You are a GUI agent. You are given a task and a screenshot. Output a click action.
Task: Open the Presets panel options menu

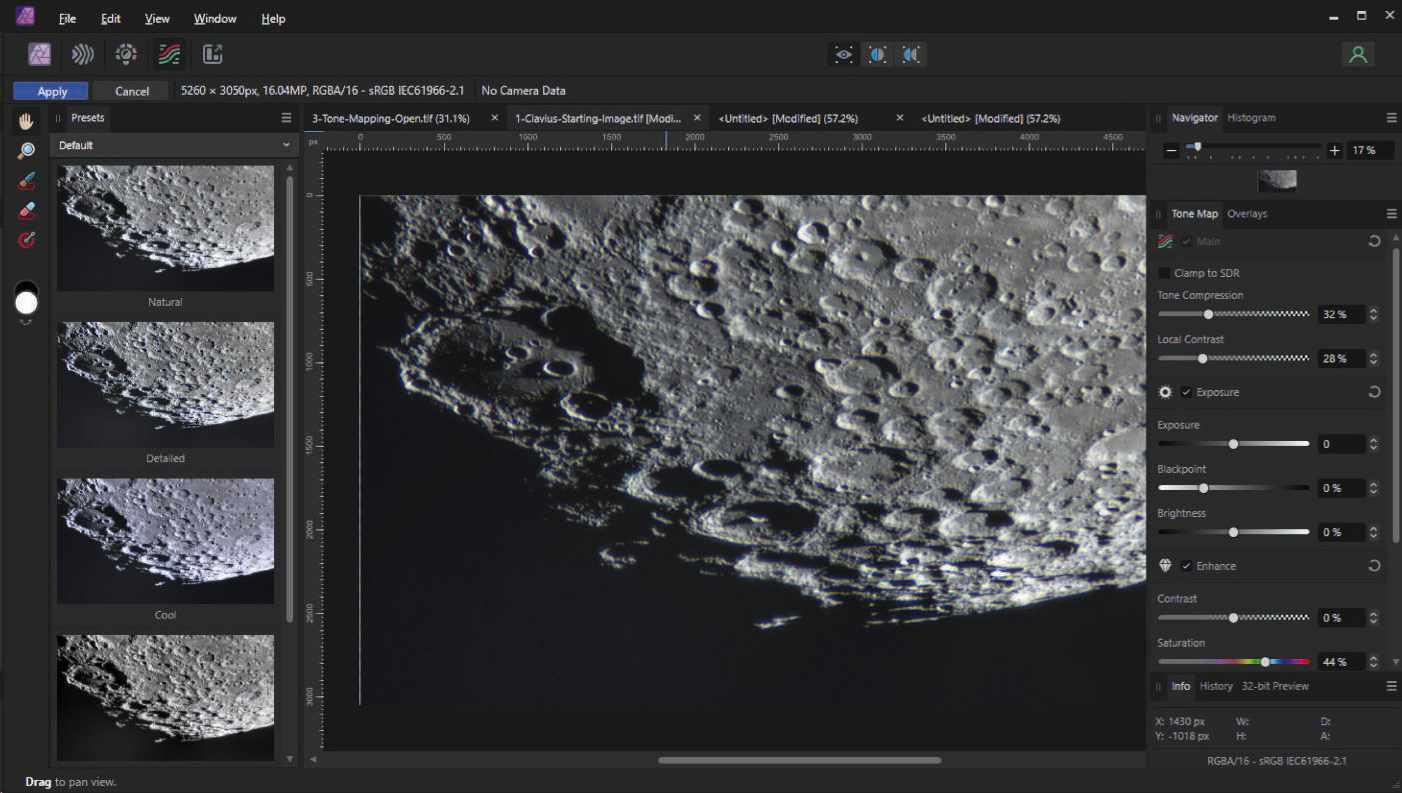click(287, 118)
